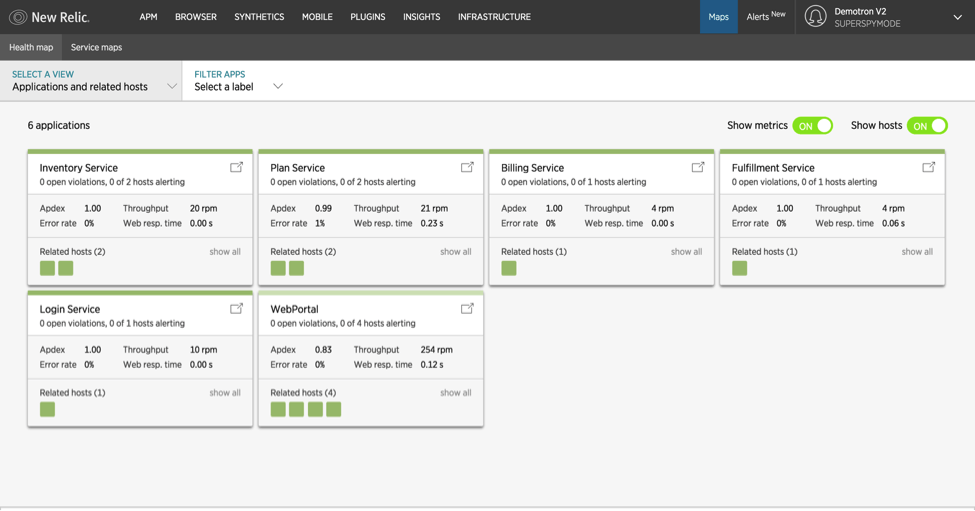975x511 pixels.
Task: Open Alerts New tab
Action: [766, 17]
